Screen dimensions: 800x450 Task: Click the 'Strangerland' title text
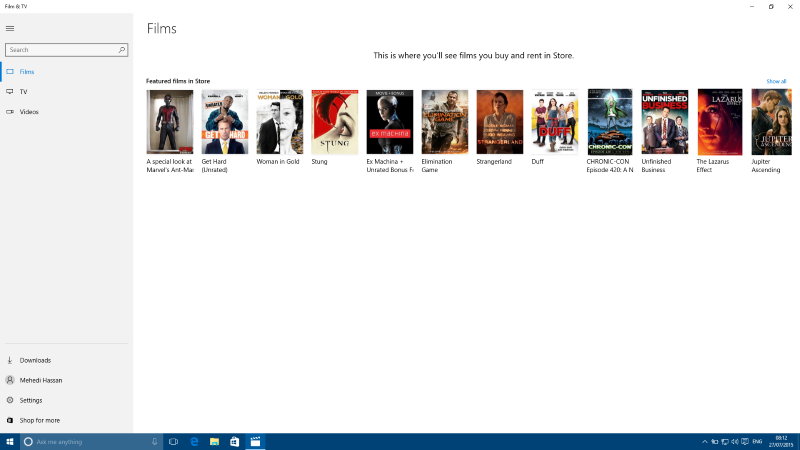(494, 162)
